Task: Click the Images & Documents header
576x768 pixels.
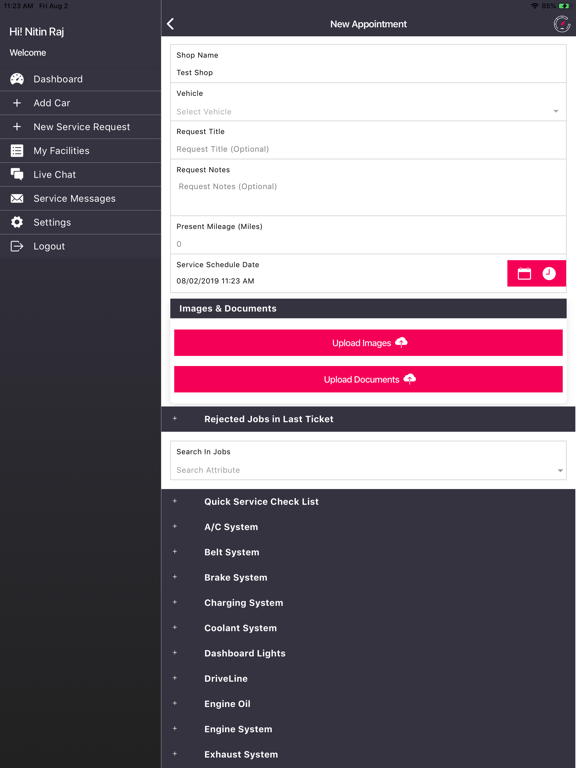Action: pos(368,309)
